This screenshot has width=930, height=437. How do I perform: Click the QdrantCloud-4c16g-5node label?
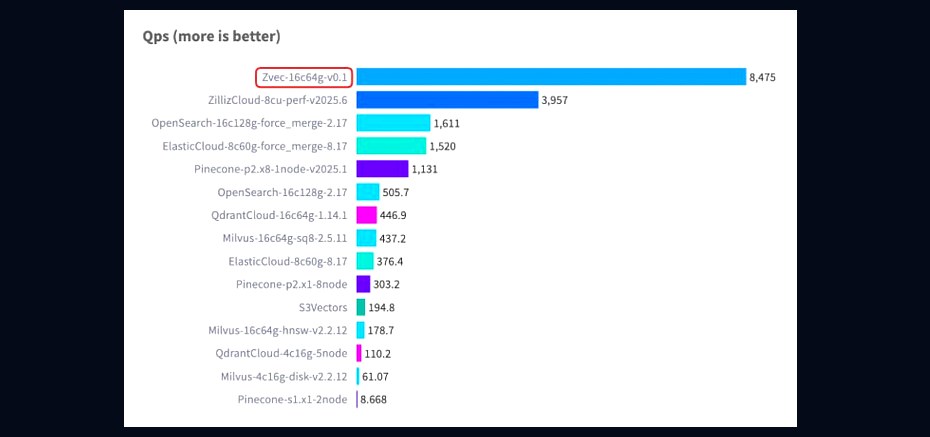(282, 353)
